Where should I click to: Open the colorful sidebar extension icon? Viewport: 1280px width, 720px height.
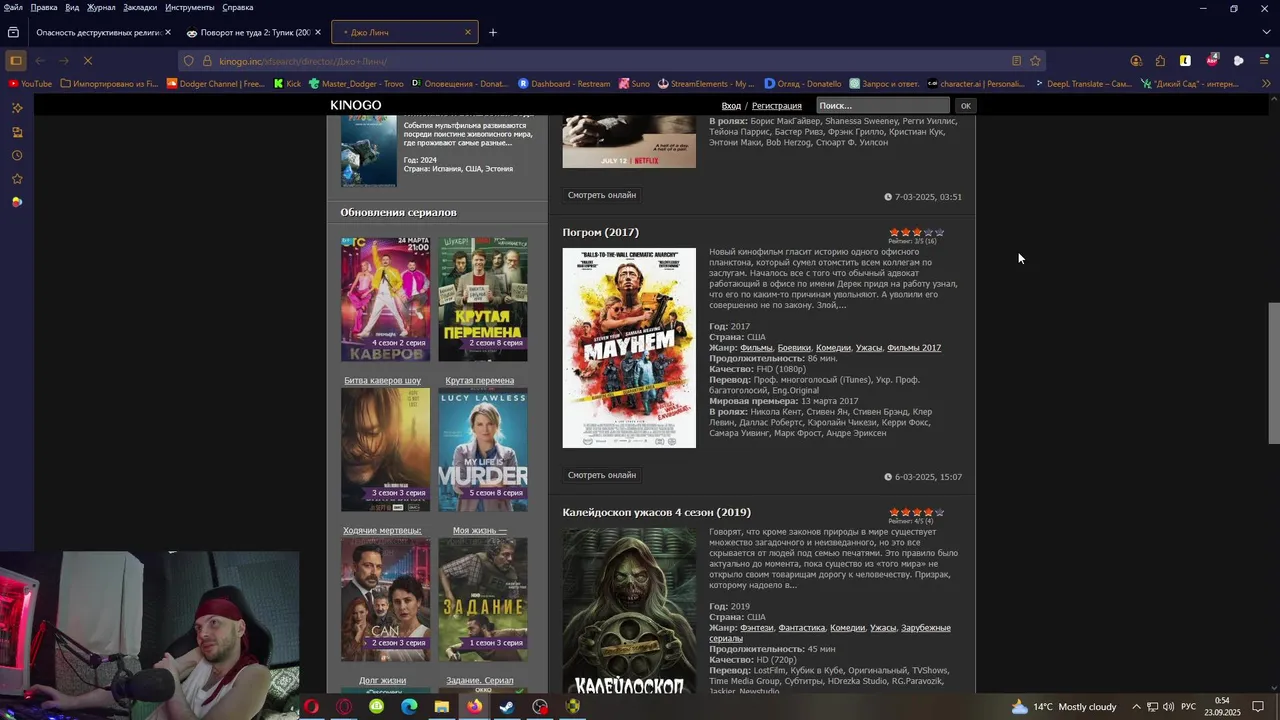pos(16,202)
